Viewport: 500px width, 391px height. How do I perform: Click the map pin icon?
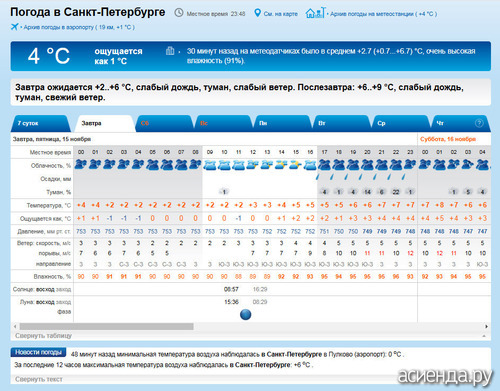coord(257,13)
